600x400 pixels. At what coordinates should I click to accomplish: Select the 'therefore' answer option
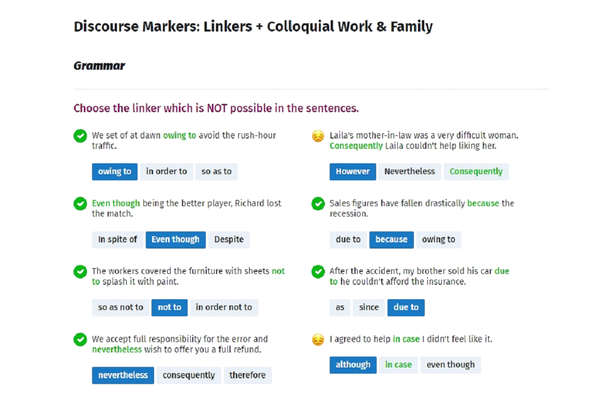coord(247,375)
